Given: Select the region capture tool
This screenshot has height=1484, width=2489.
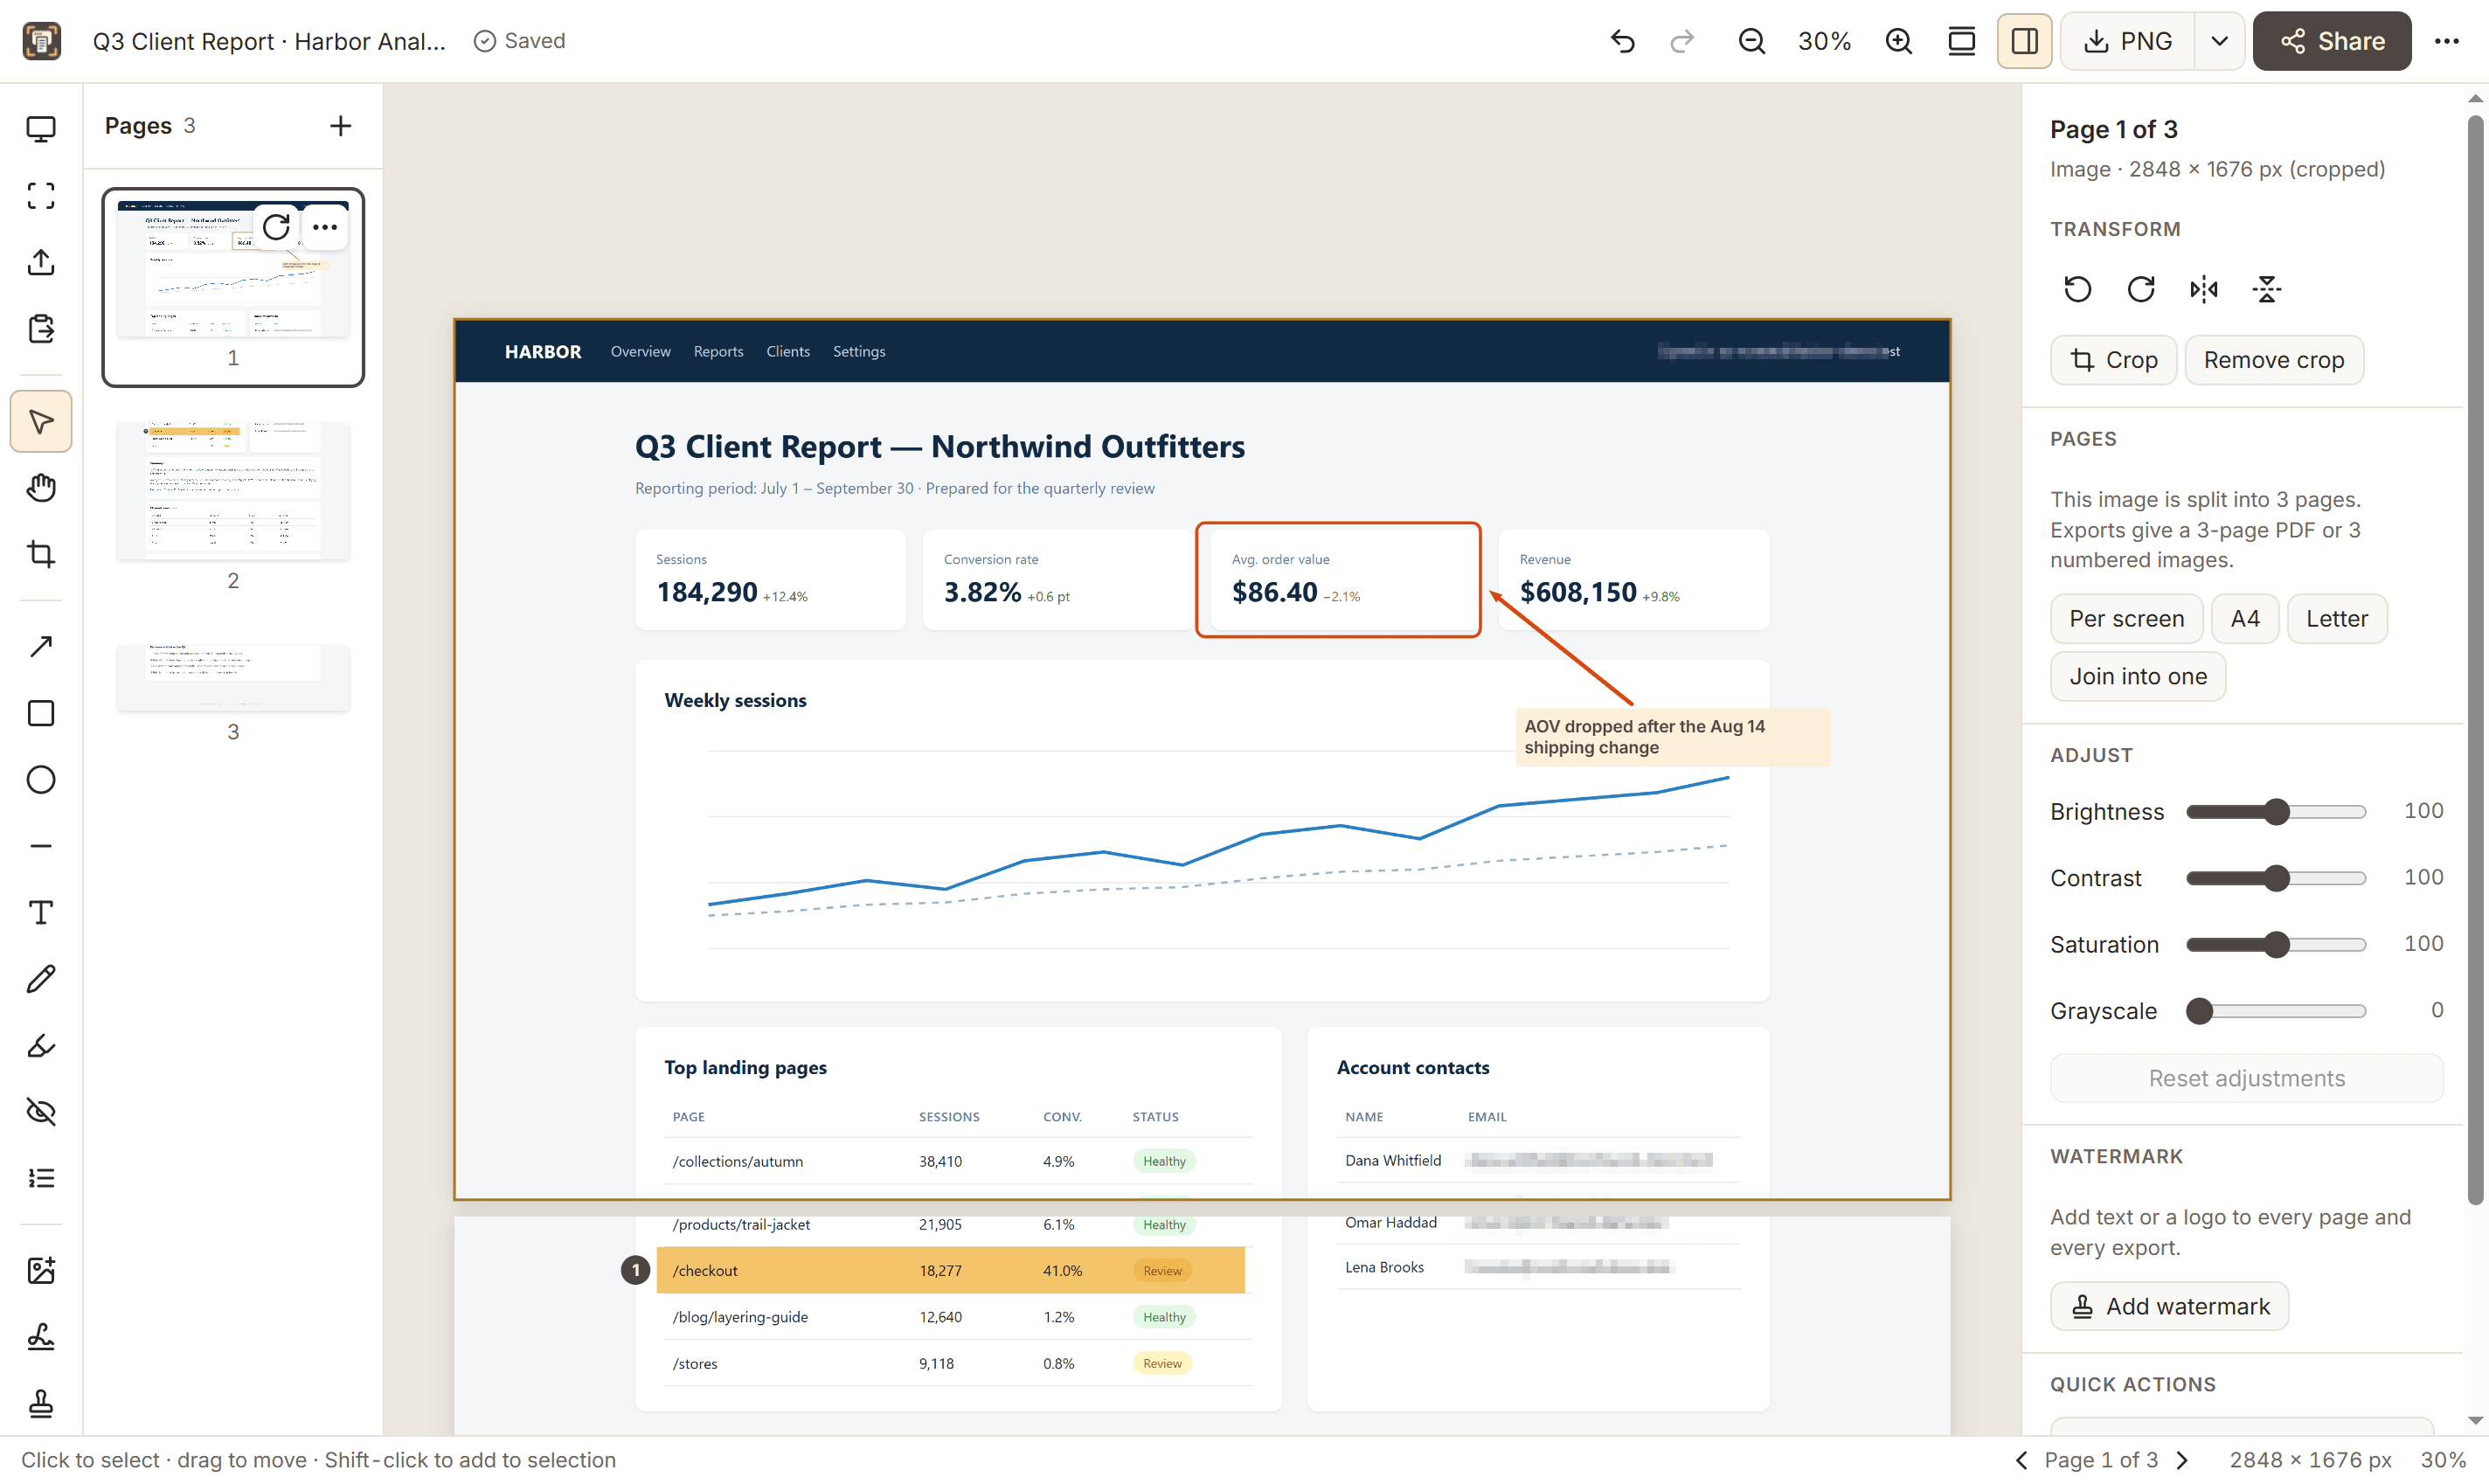Looking at the screenshot, I should tap(41, 196).
